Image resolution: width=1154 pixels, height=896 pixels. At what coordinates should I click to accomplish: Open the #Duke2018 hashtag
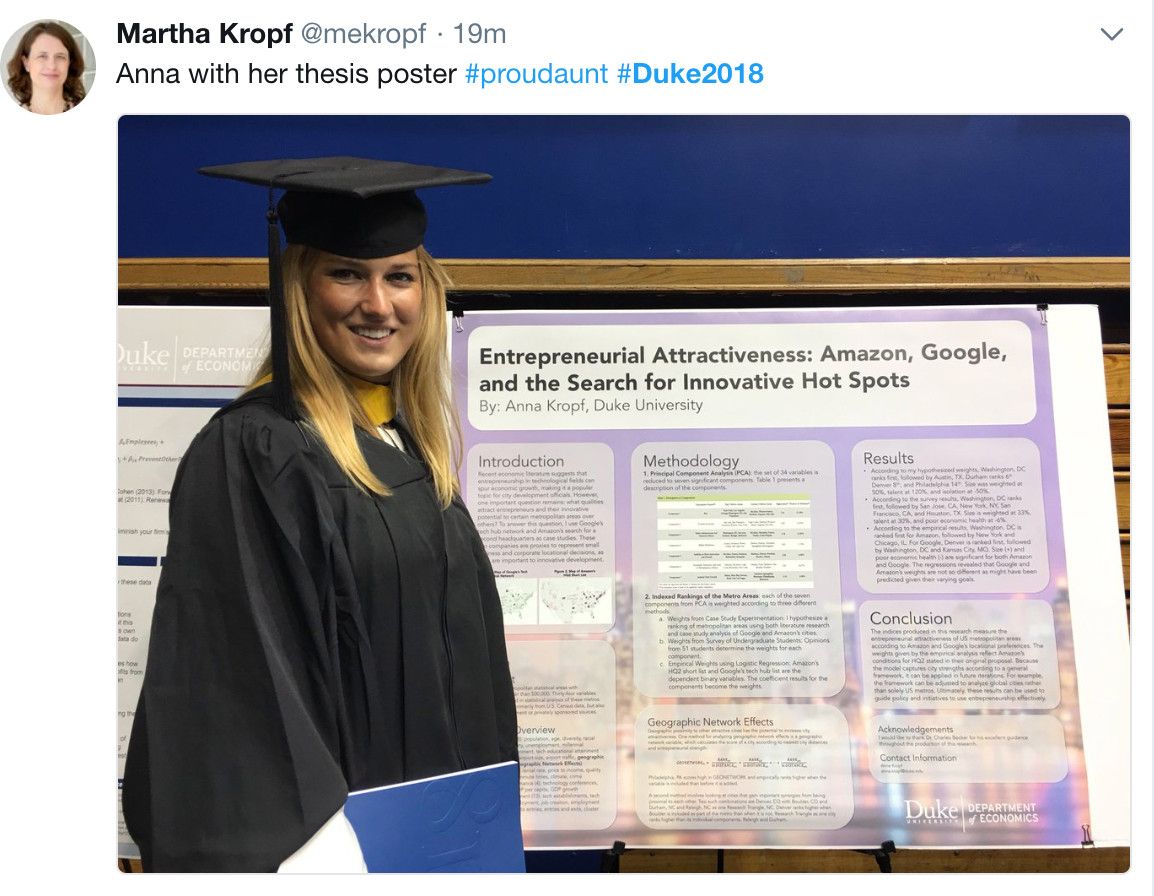click(690, 74)
